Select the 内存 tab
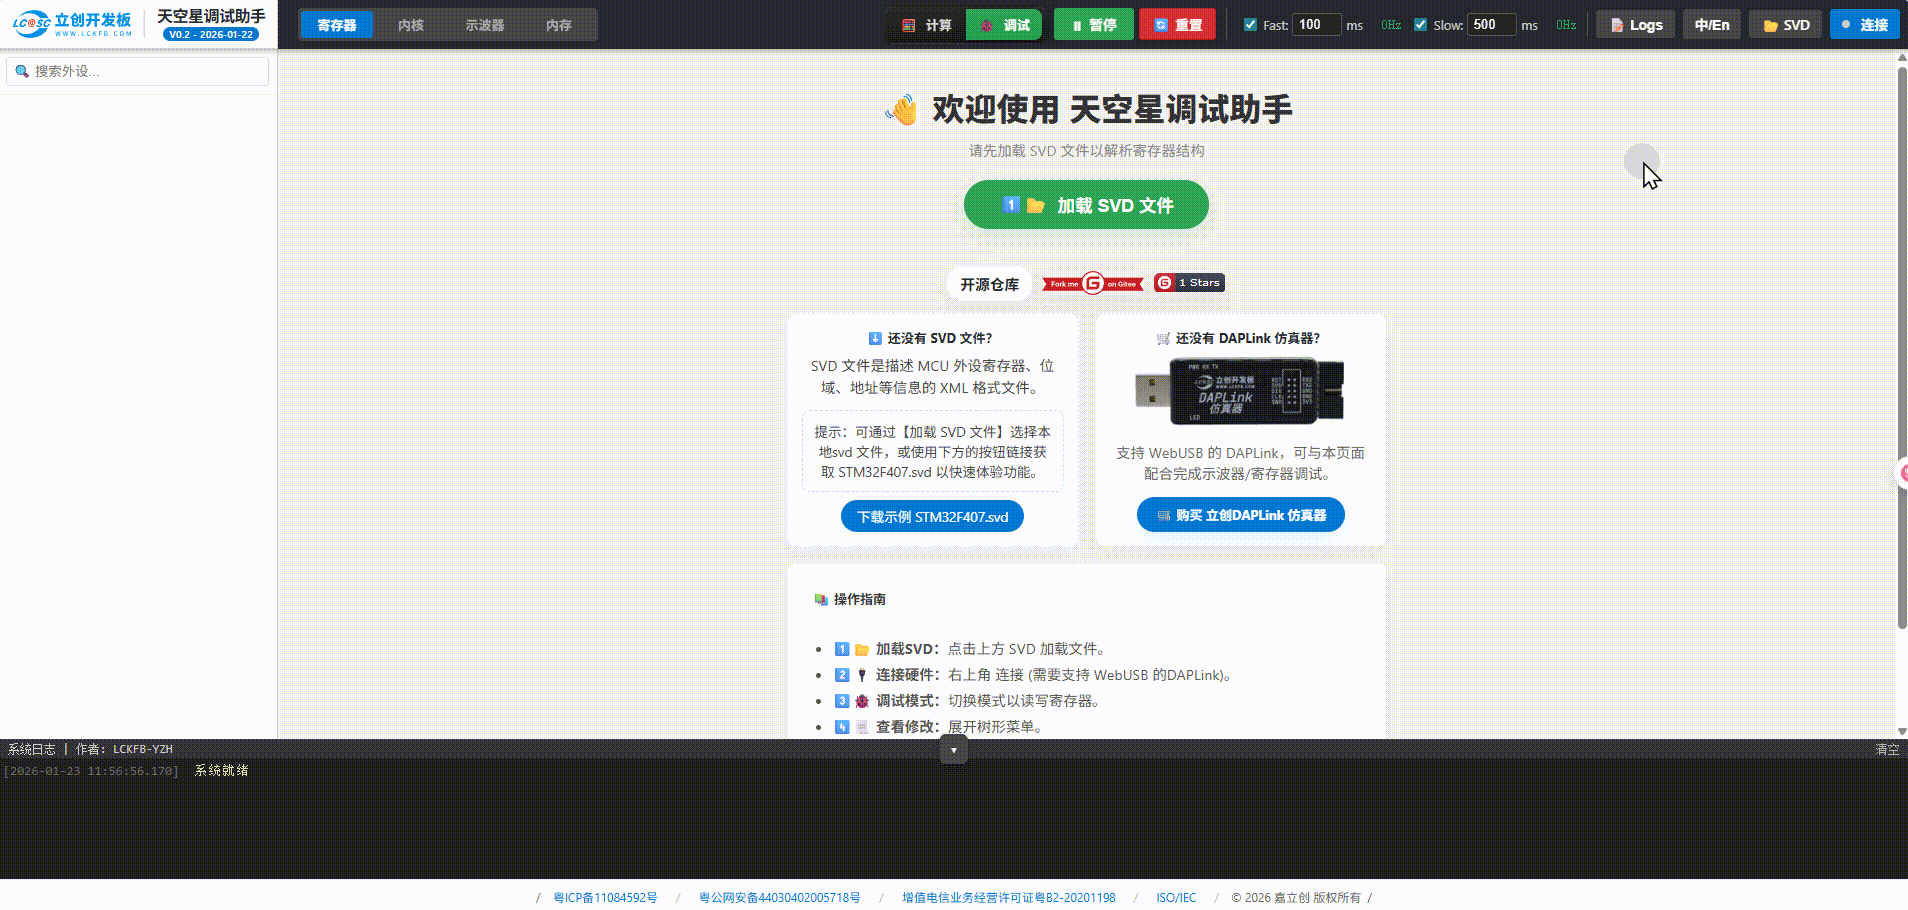This screenshot has height=910, width=1908. tap(559, 24)
